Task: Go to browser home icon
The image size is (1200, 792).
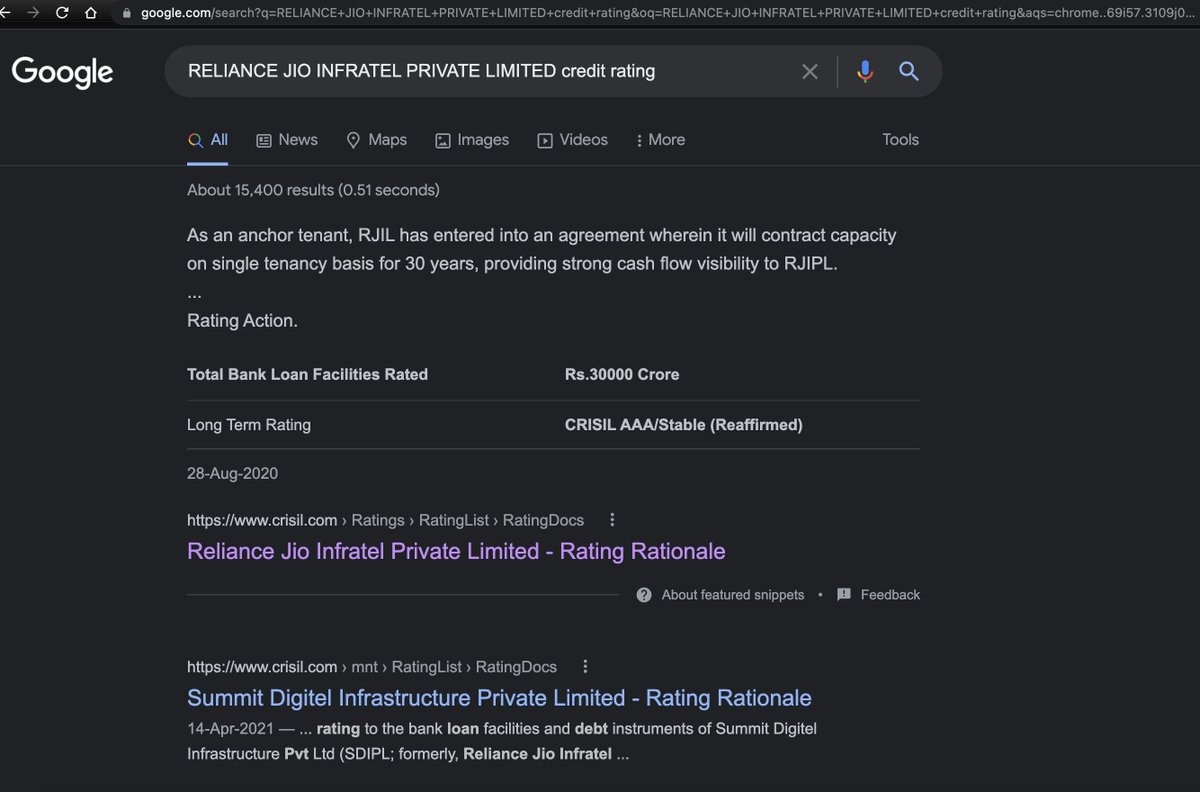Action: [91, 13]
